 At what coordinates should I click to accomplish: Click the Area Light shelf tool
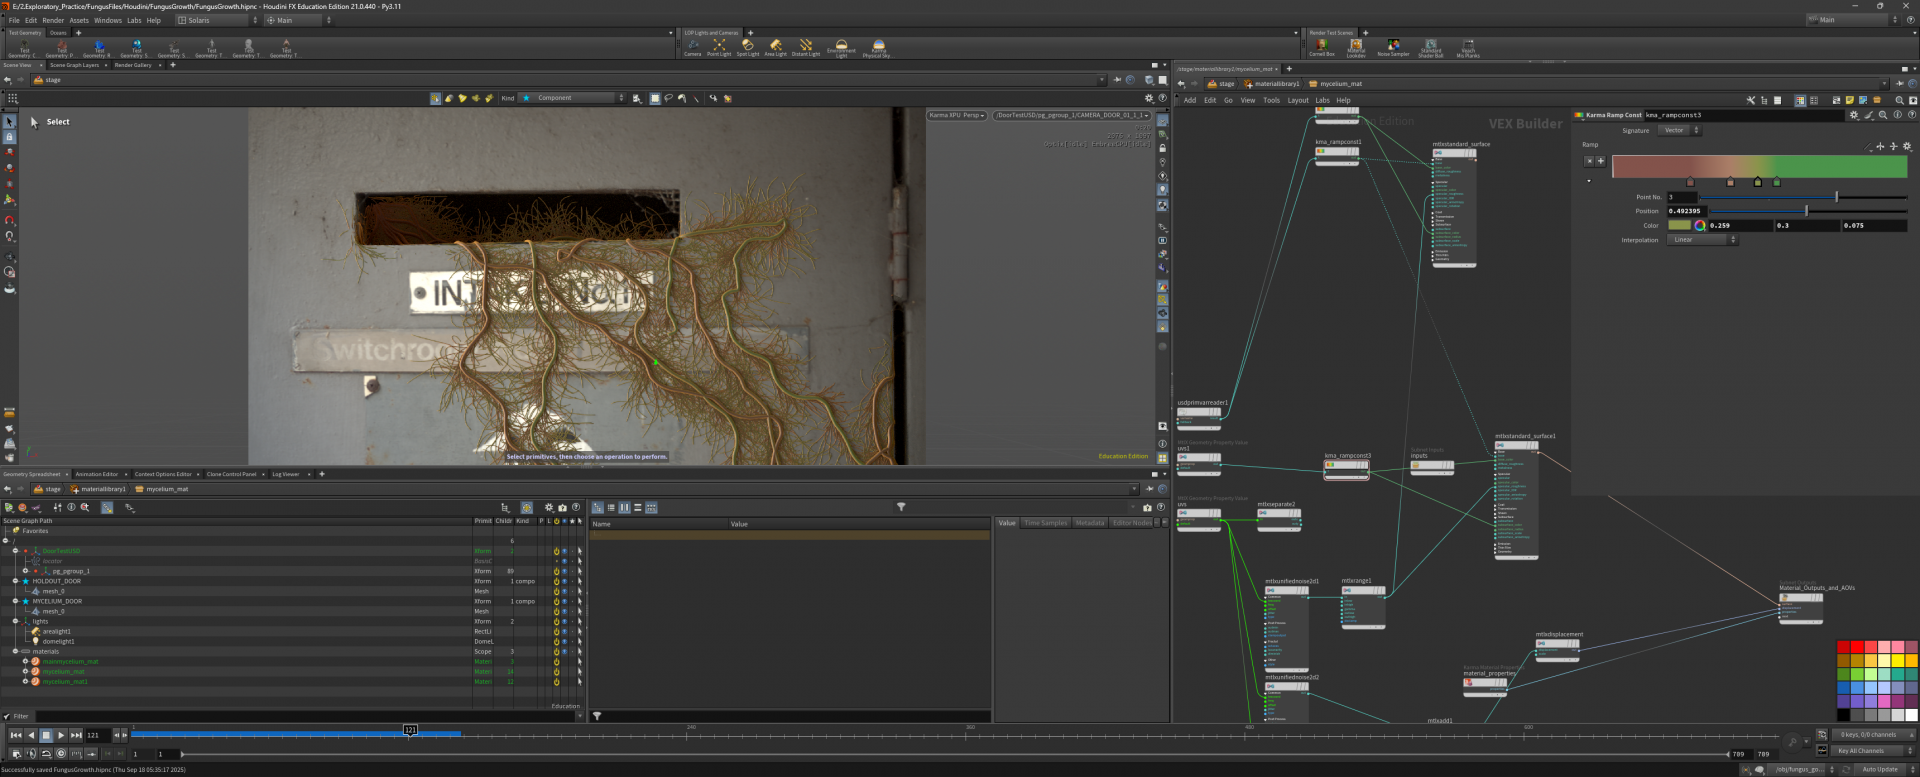click(x=775, y=47)
